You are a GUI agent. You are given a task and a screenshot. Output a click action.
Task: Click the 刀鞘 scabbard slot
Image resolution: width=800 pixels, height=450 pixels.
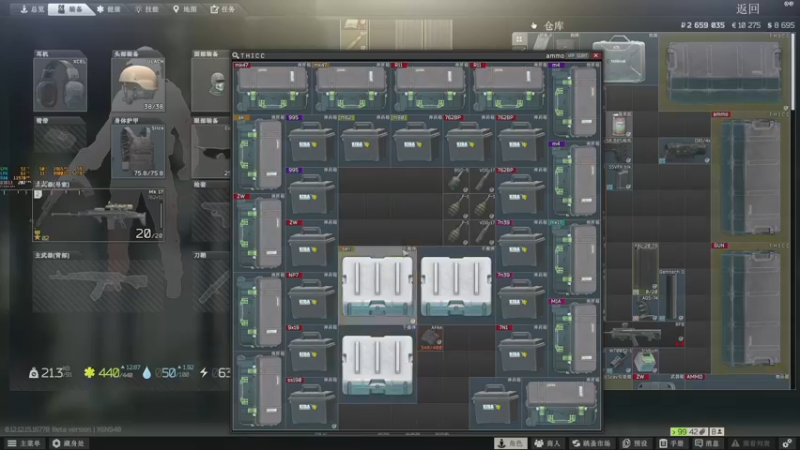(x=211, y=286)
